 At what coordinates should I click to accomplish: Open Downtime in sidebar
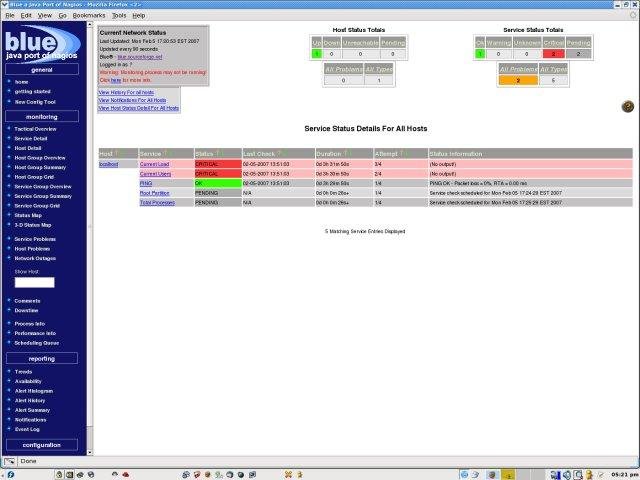pyautogui.click(x=26, y=311)
